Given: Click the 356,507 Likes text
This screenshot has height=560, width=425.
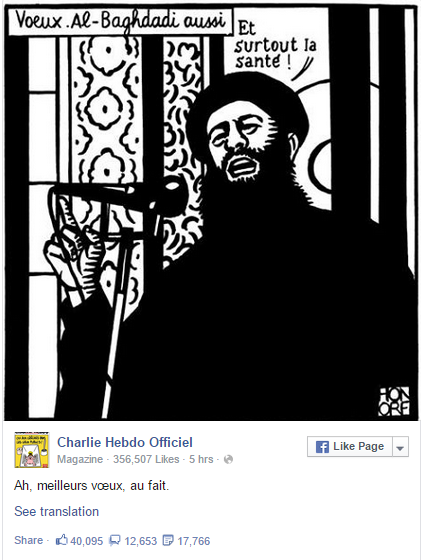Looking at the screenshot, I should pos(146,459).
